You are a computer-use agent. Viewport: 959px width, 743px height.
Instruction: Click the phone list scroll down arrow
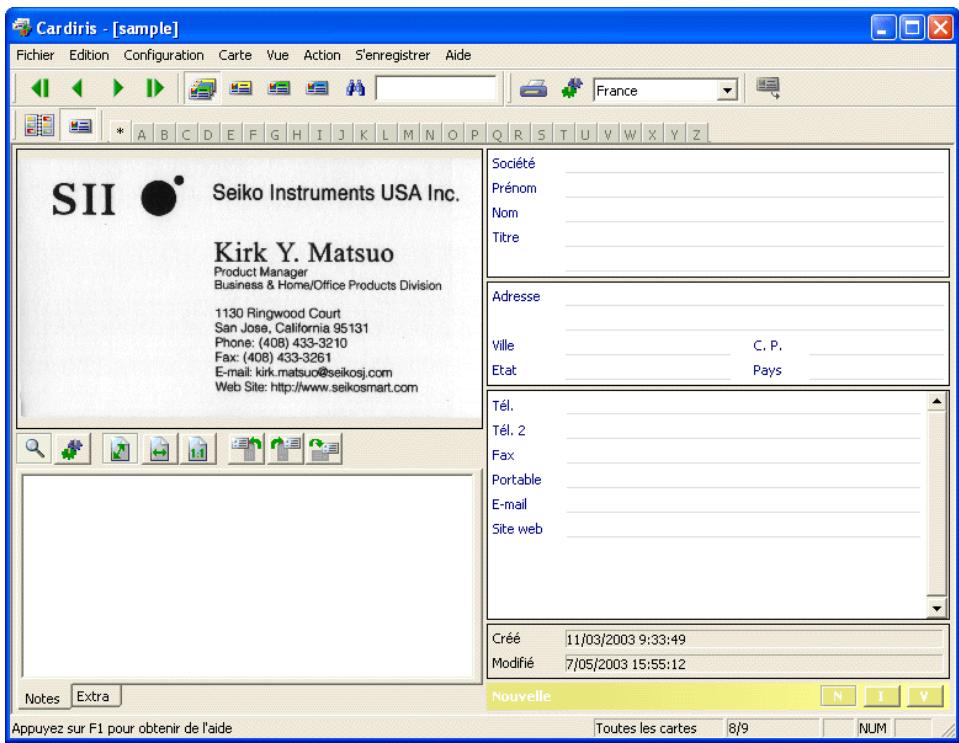click(x=936, y=608)
